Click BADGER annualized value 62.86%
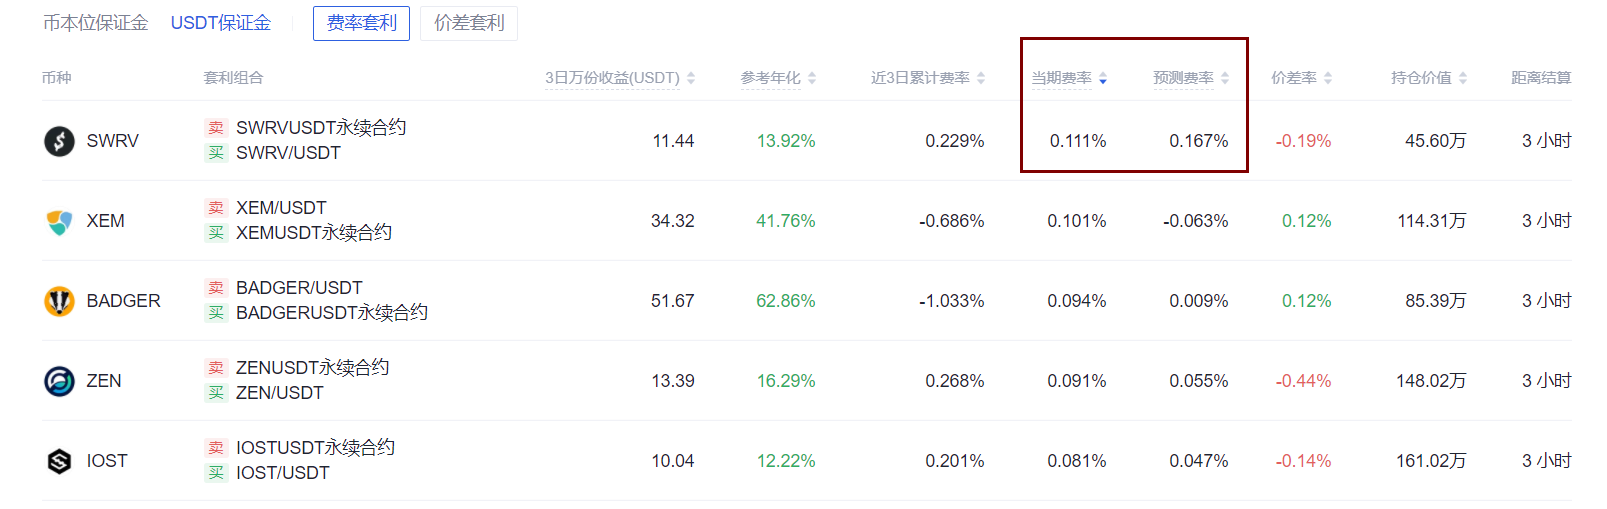 (786, 301)
